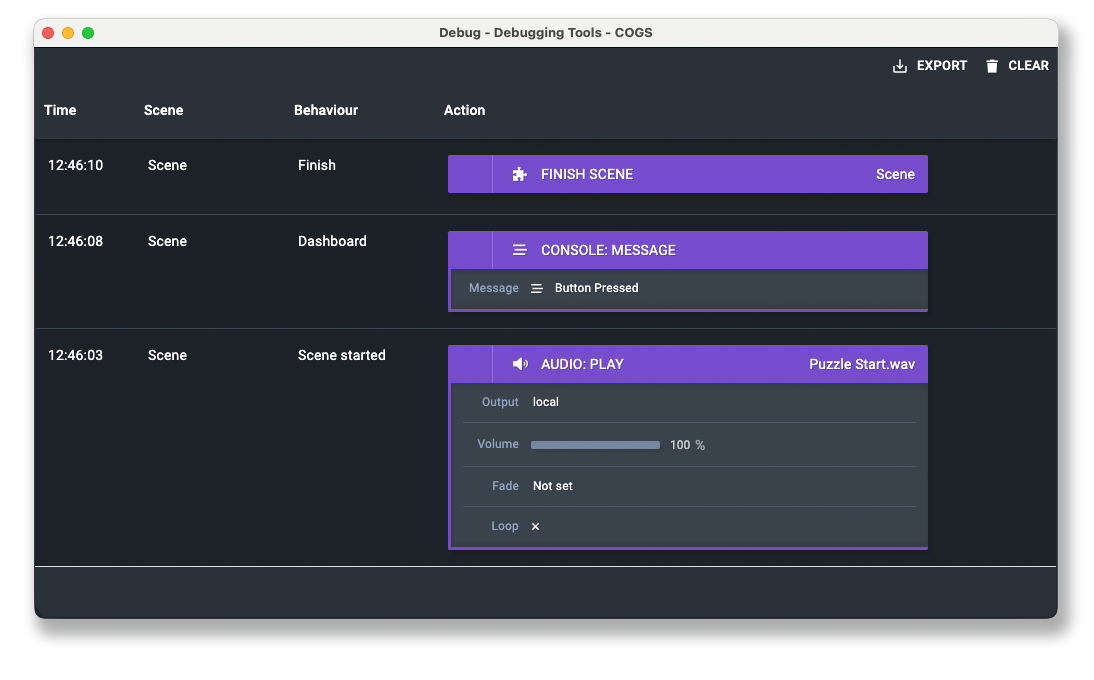Click the Behaviour column header
The width and height of the screenshot is (1094, 680).
(x=325, y=110)
